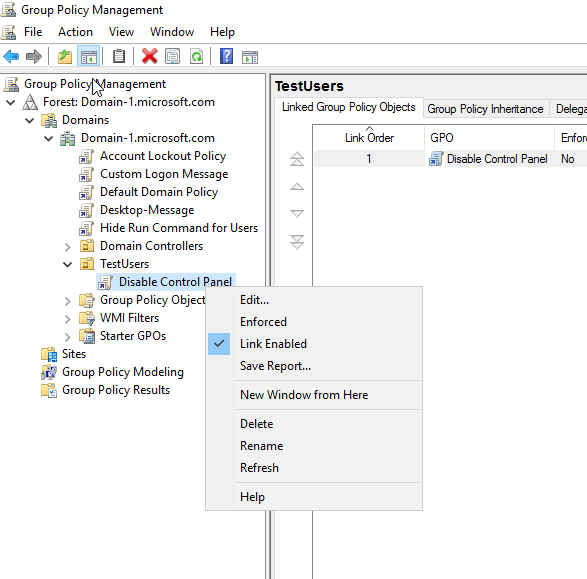Screen dimensions: 587x579
Task: Select the TestUsers OU label in tree
Action: click(124, 264)
